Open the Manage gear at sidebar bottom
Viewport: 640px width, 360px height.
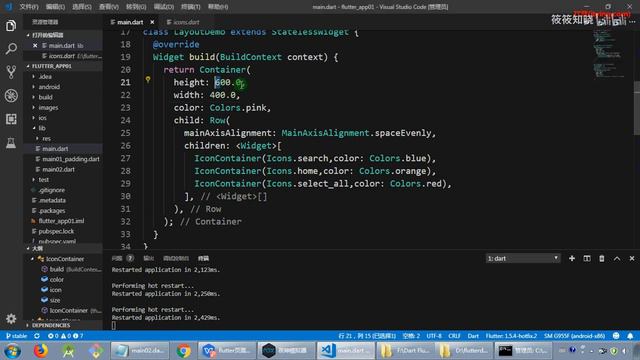coord(11,318)
